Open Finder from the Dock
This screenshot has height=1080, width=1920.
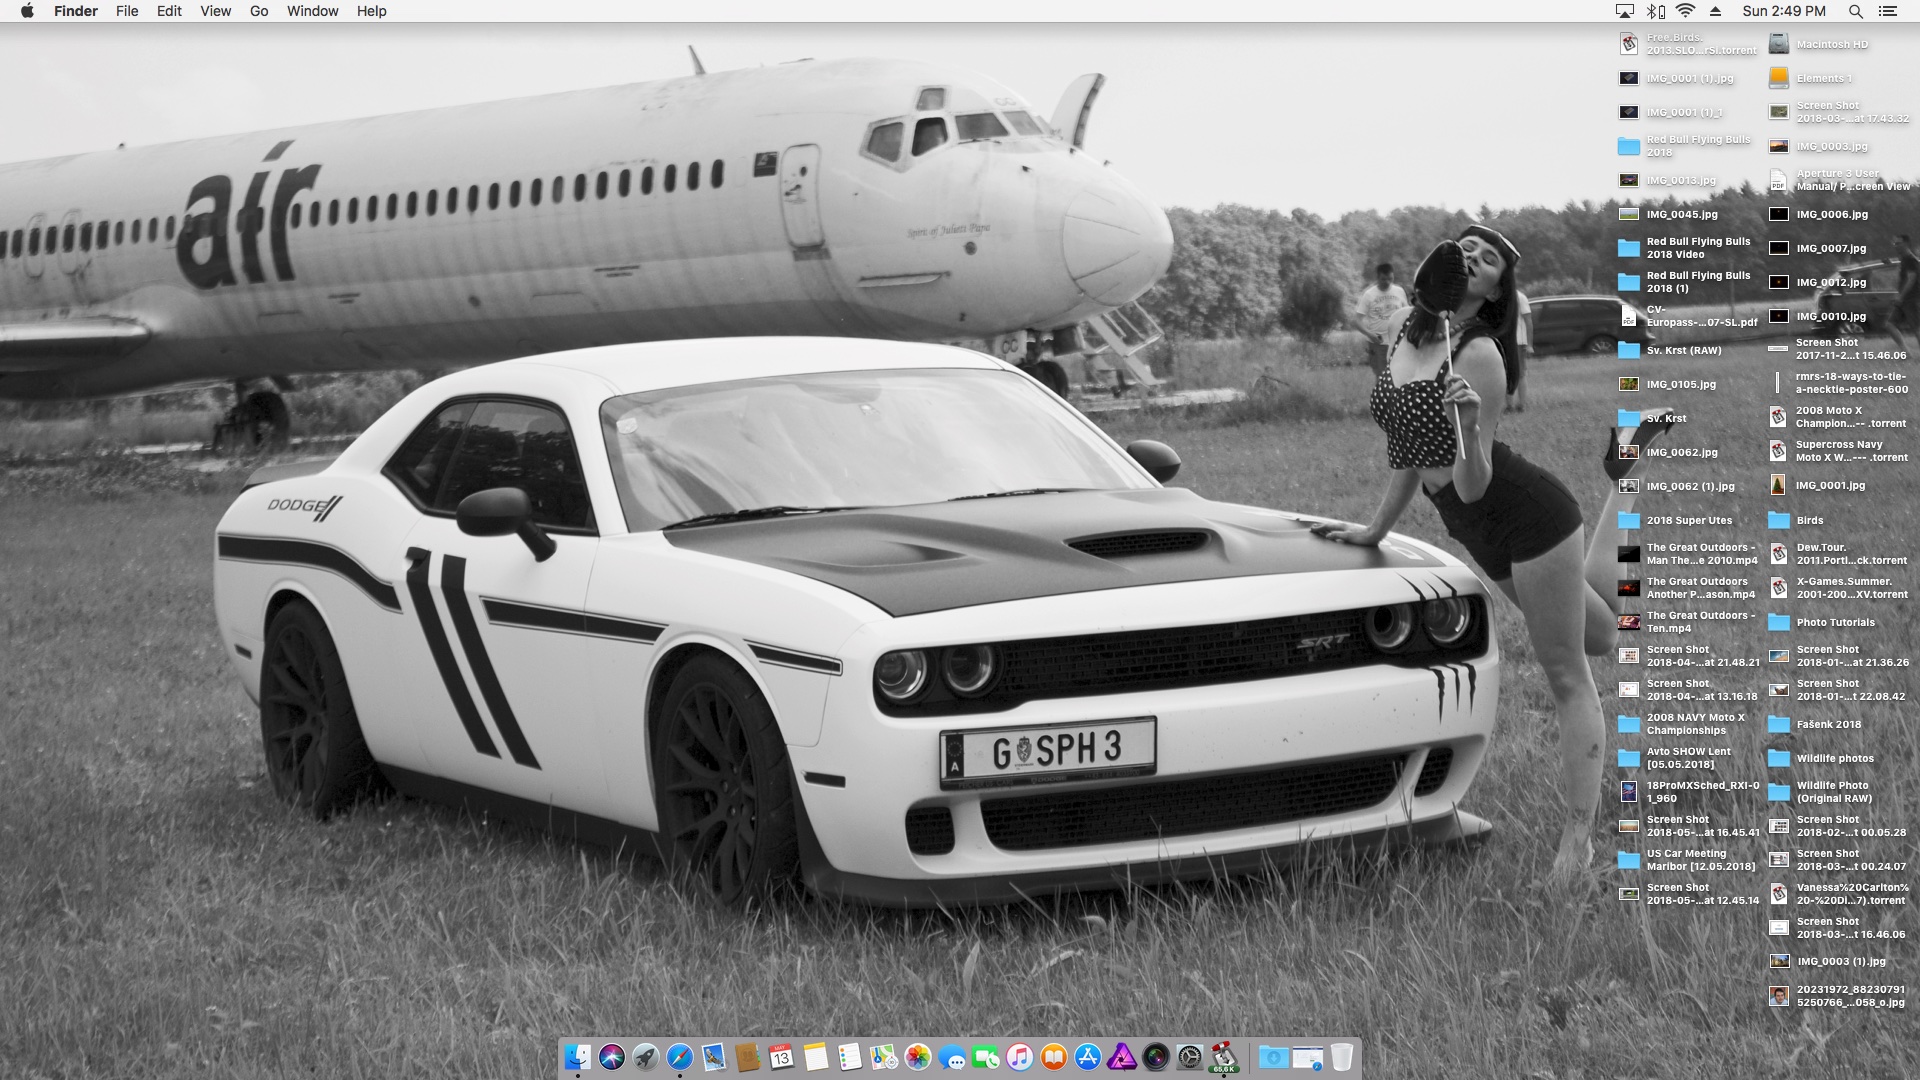578,1057
